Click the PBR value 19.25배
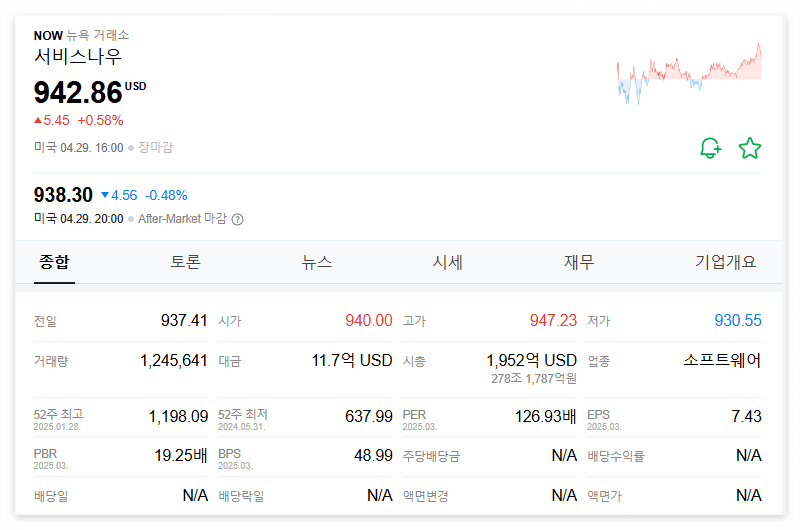 coord(181,455)
